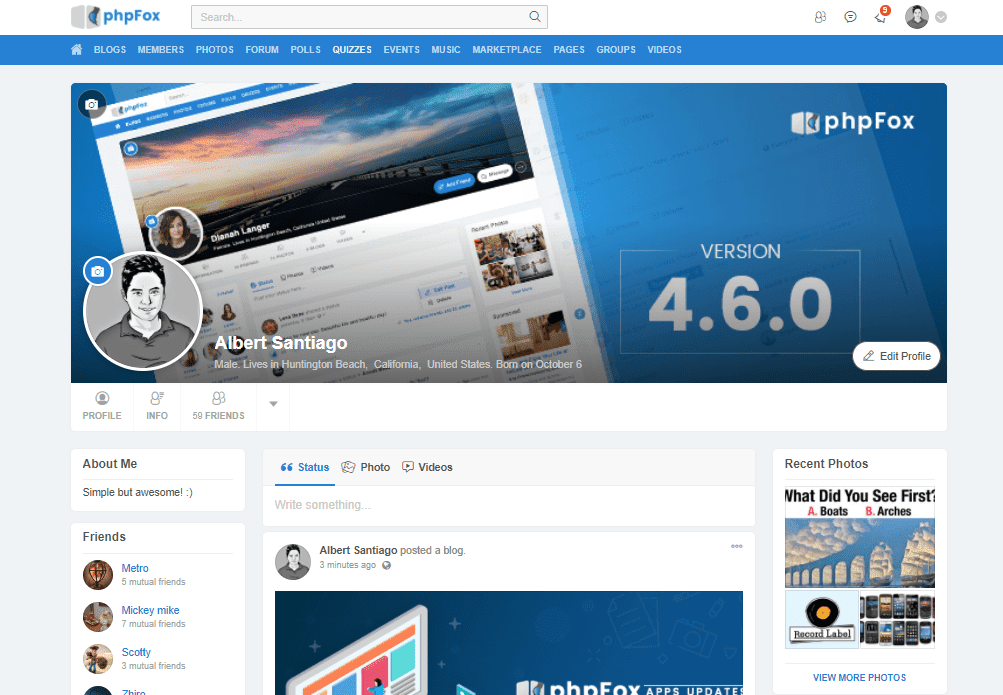Open Metro's friend avatar
The image size is (1003, 695).
click(x=98, y=575)
